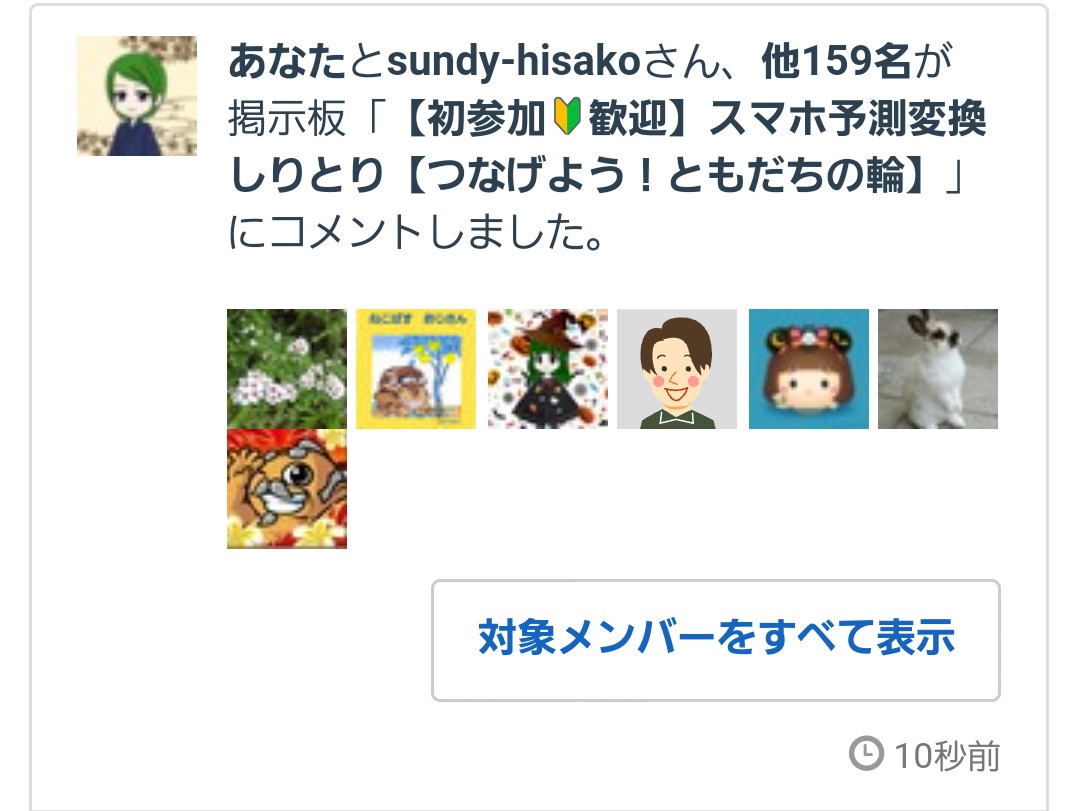Image resolution: width=1079 pixels, height=811 pixels.
Task: Click the clock icon beside timestamp
Action: (866, 753)
